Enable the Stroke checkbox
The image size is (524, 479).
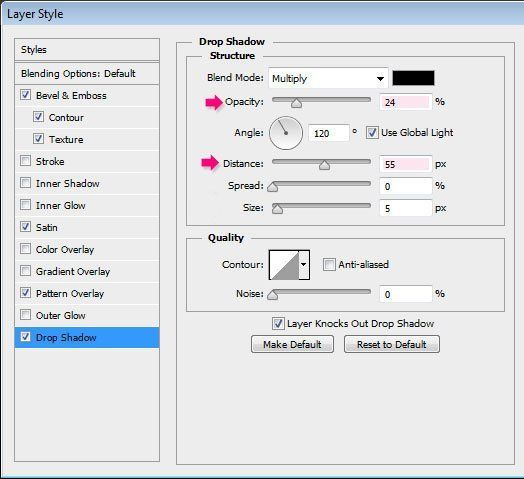pyautogui.click(x=25, y=161)
